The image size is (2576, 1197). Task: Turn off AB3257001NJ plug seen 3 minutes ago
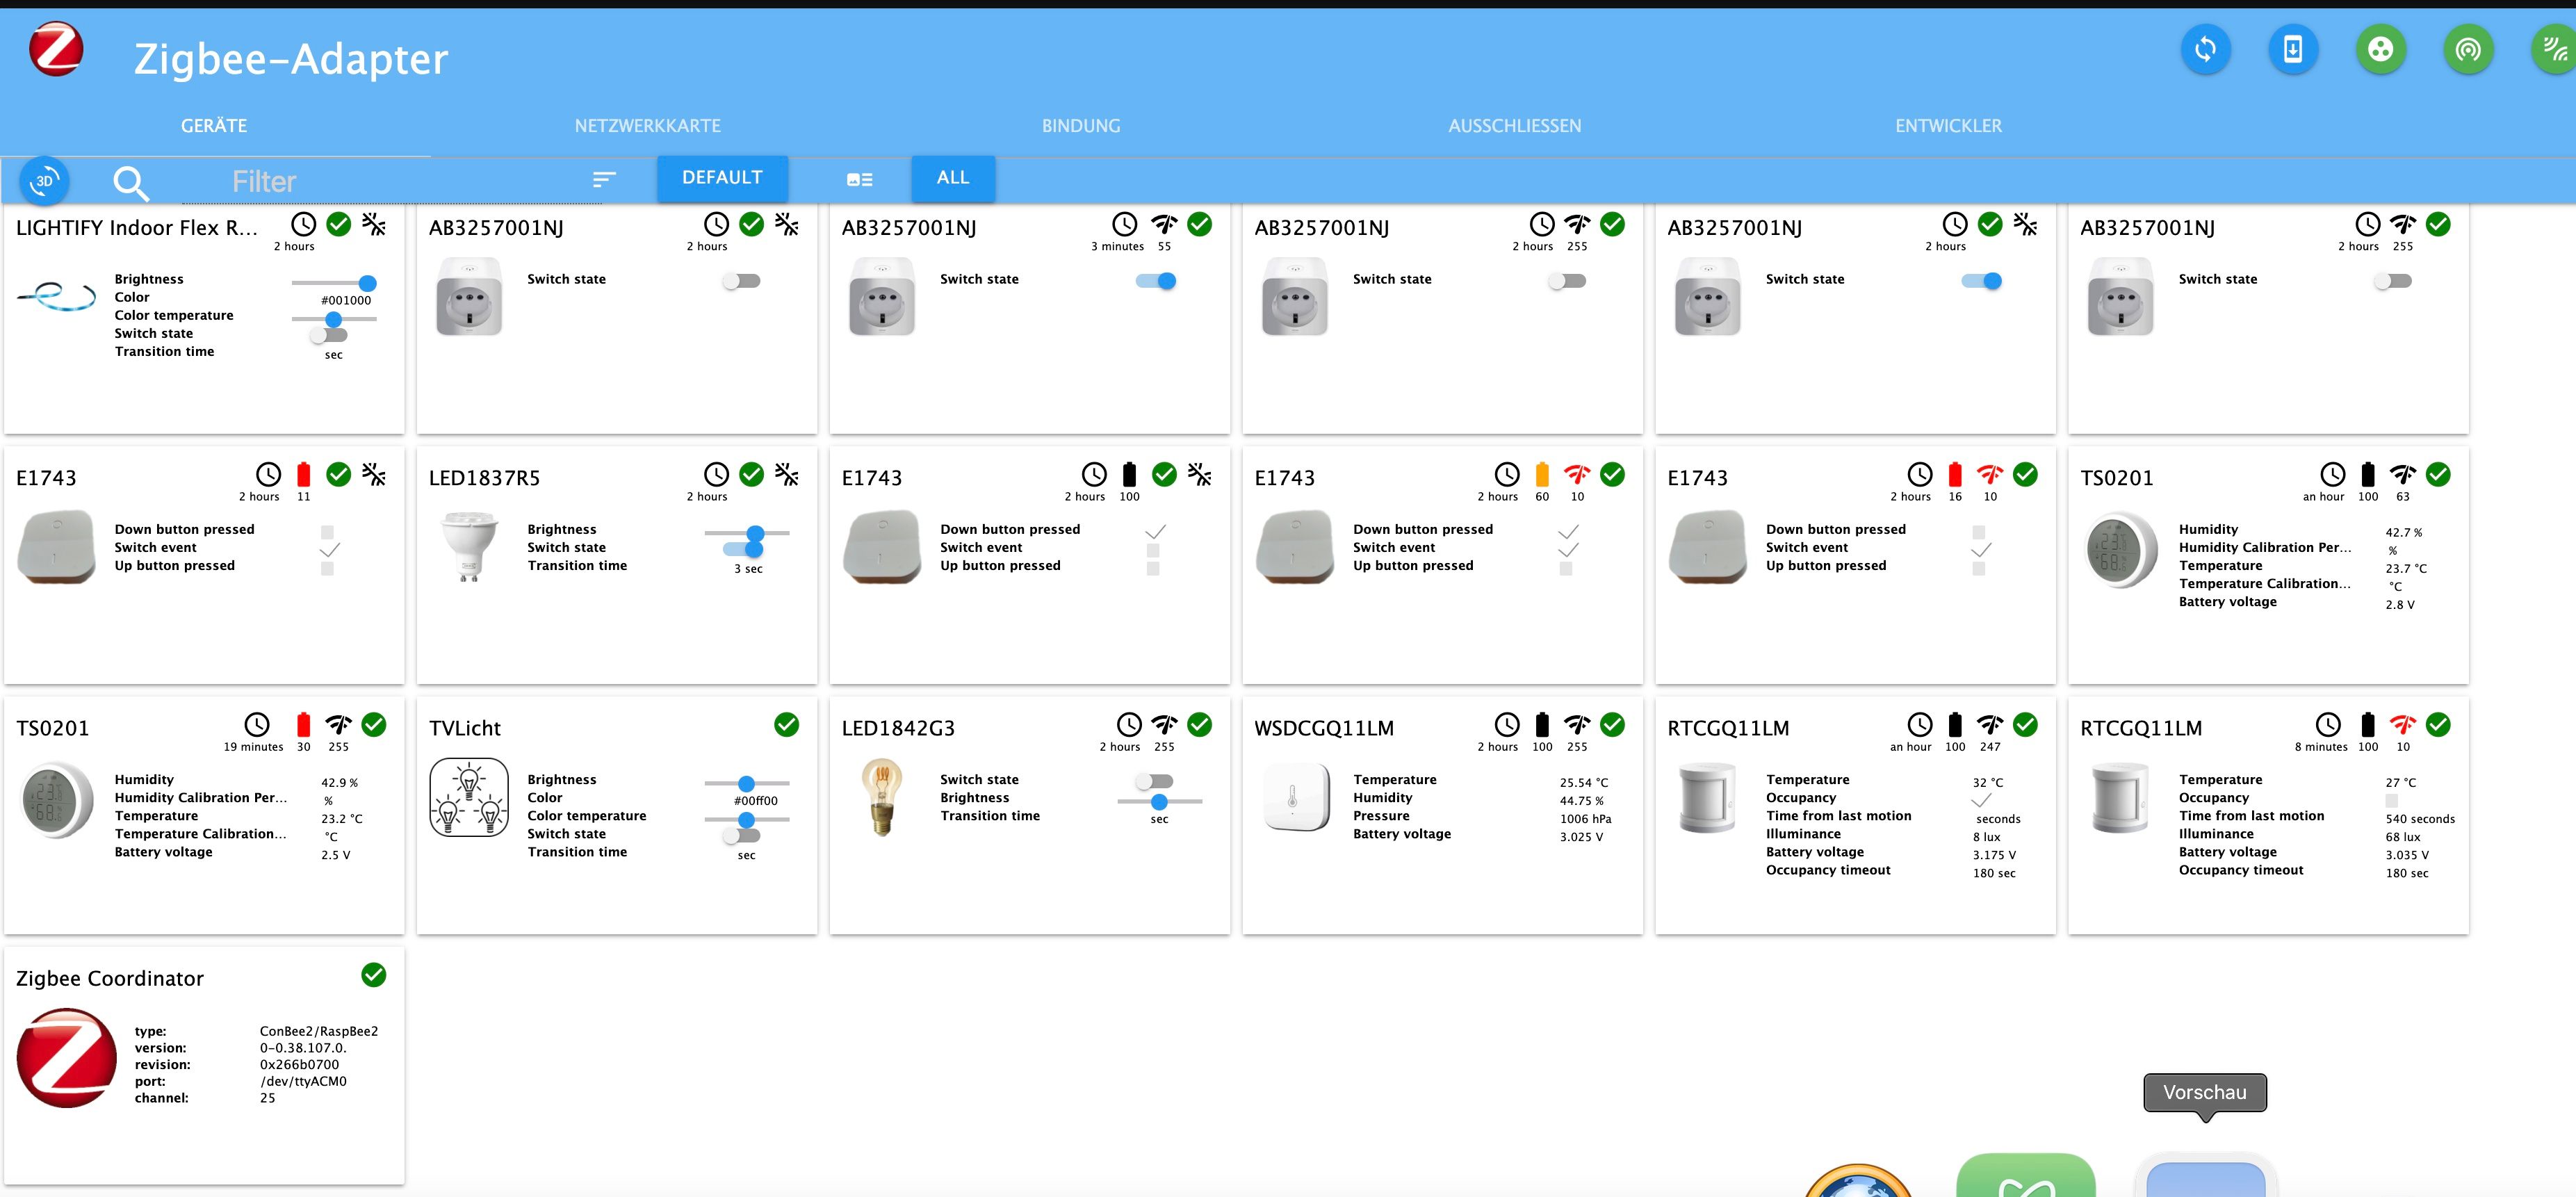tap(1157, 281)
